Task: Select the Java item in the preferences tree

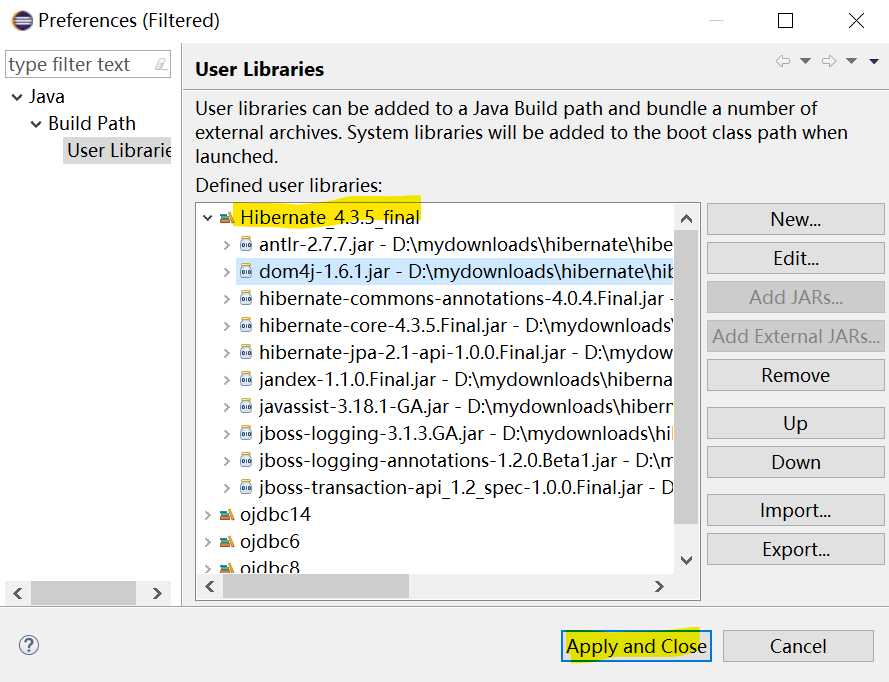Action: tap(46, 97)
